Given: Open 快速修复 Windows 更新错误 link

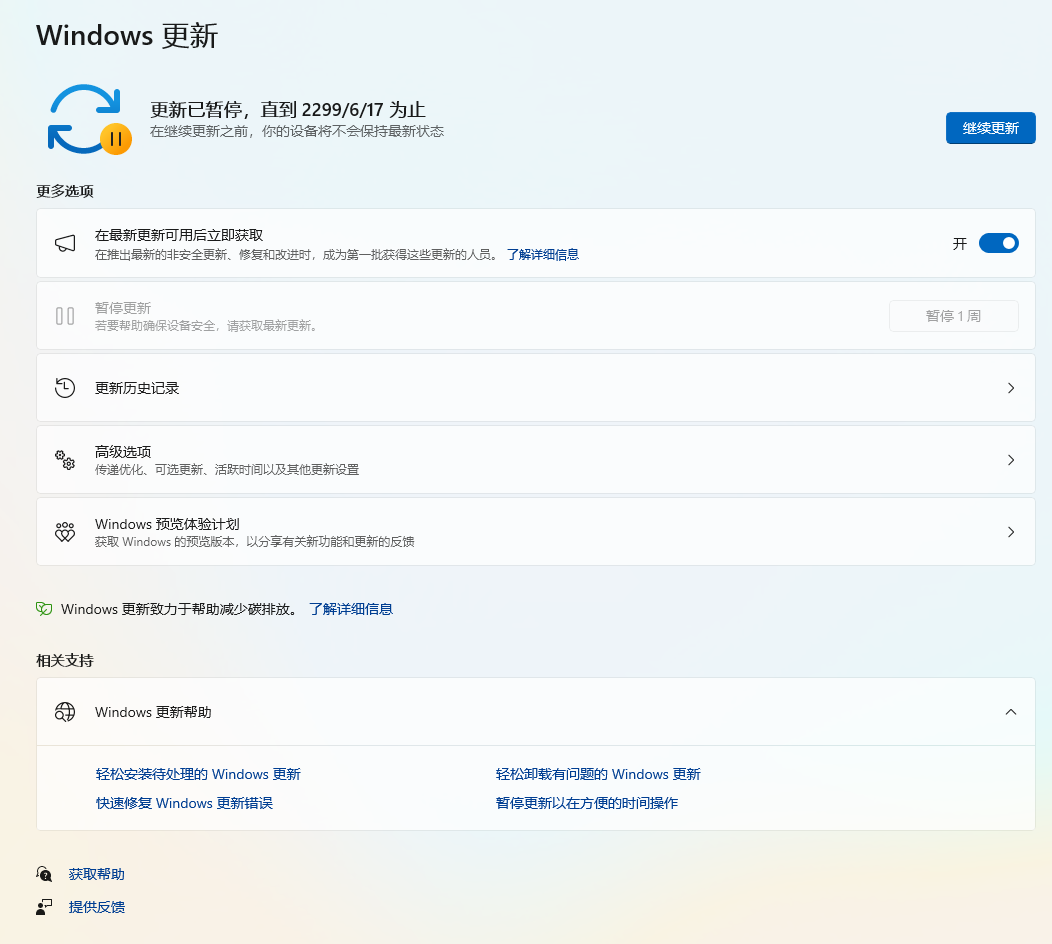Looking at the screenshot, I should click(x=184, y=803).
